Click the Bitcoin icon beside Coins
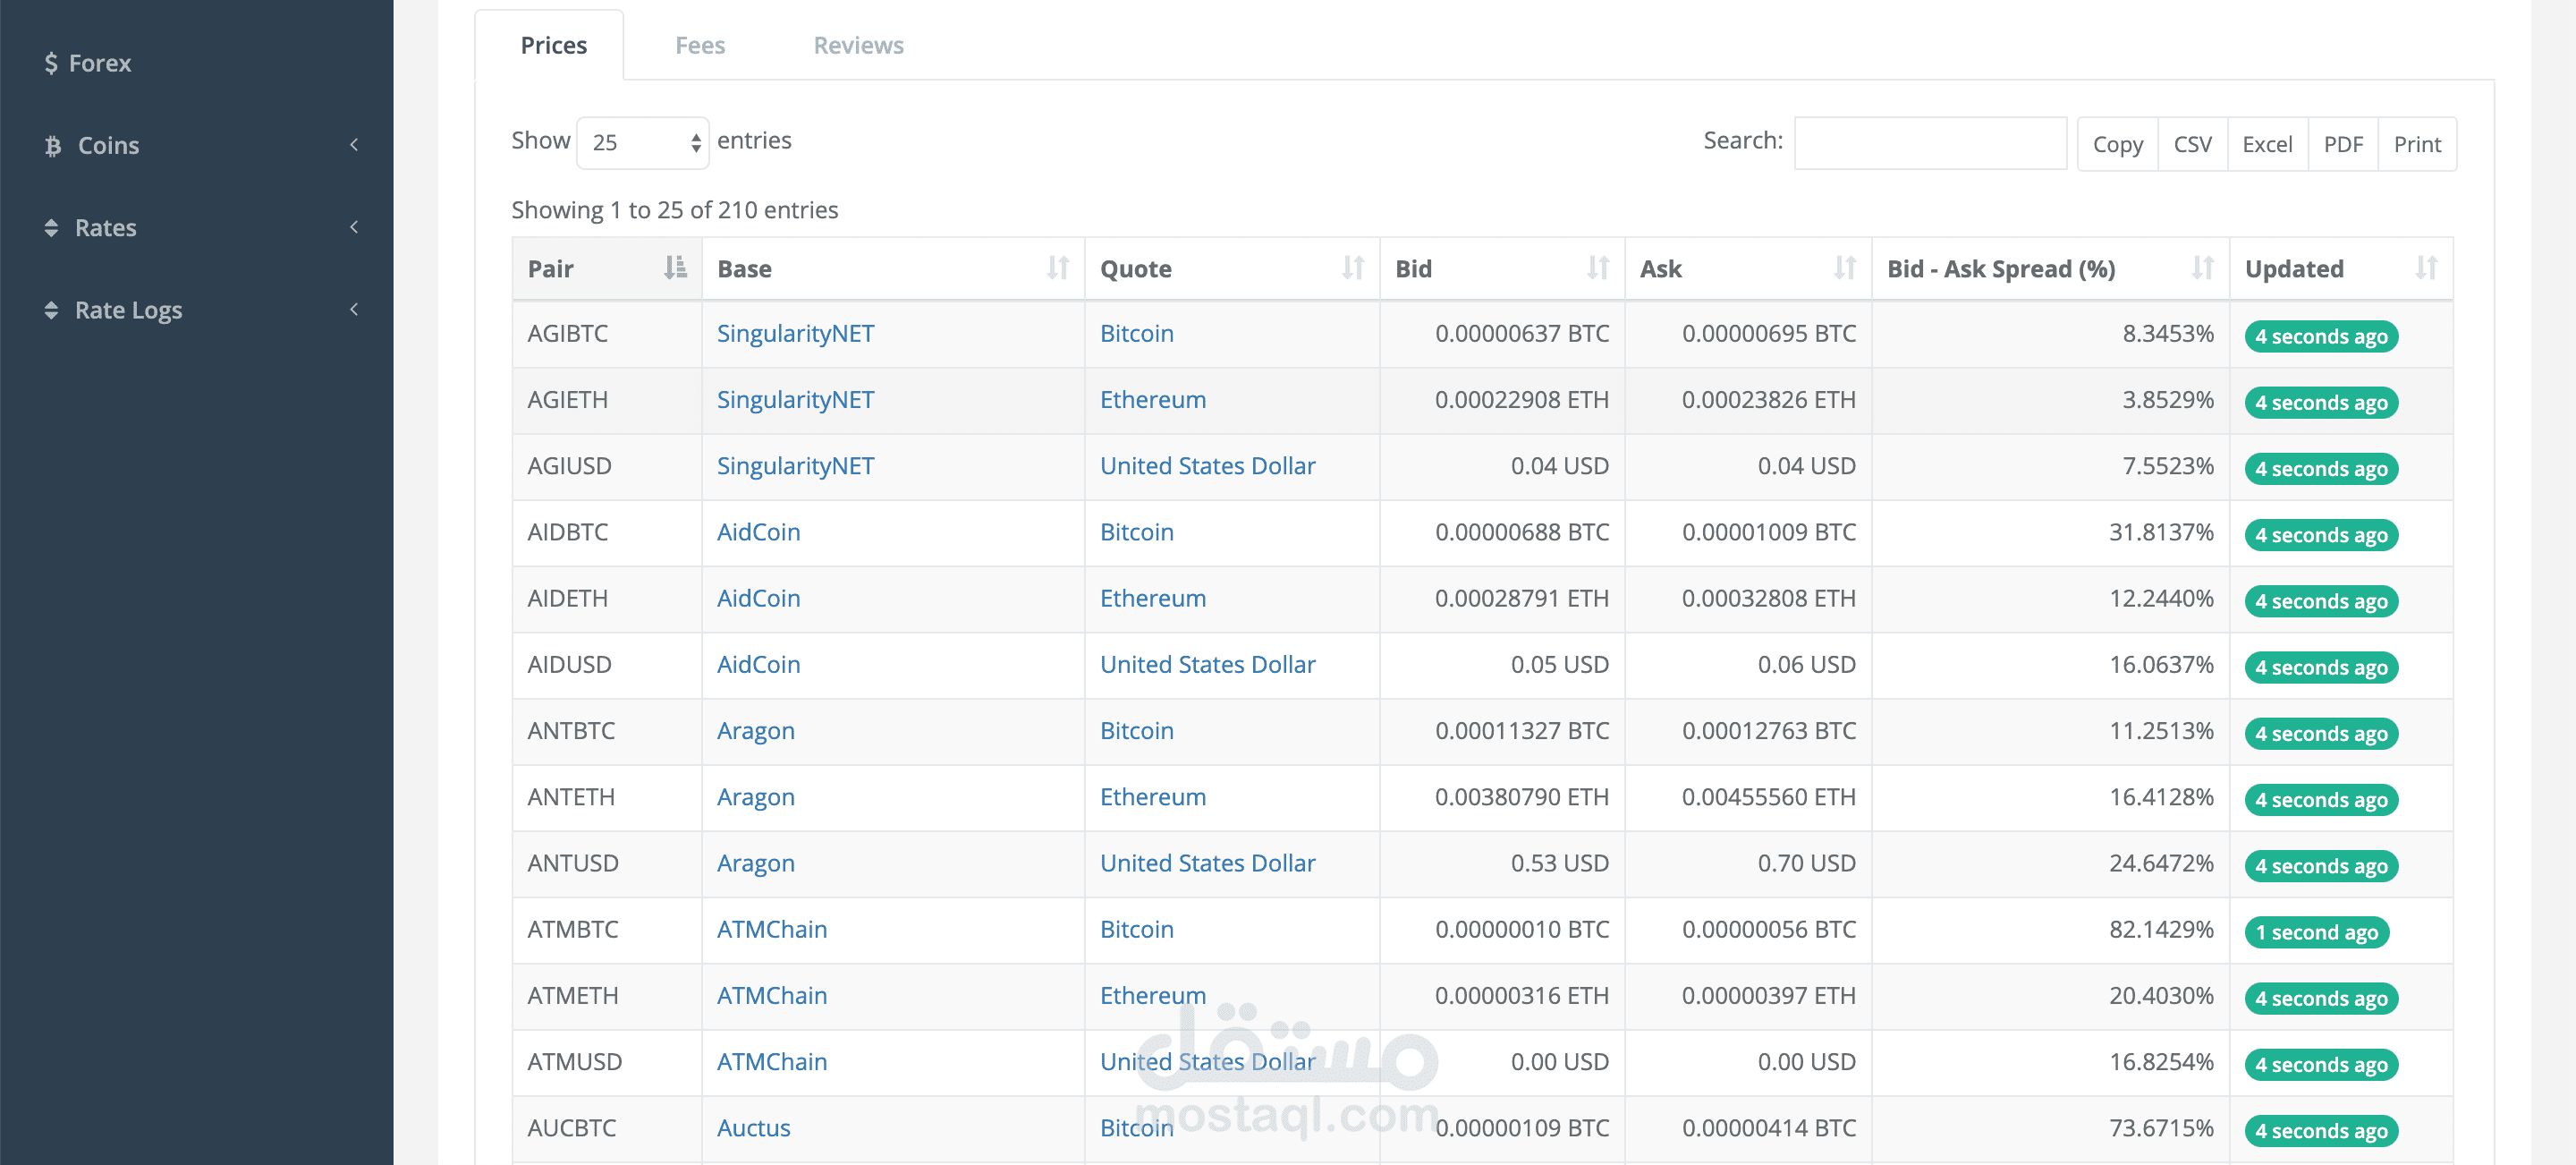Image resolution: width=2576 pixels, height=1165 pixels. [53, 146]
